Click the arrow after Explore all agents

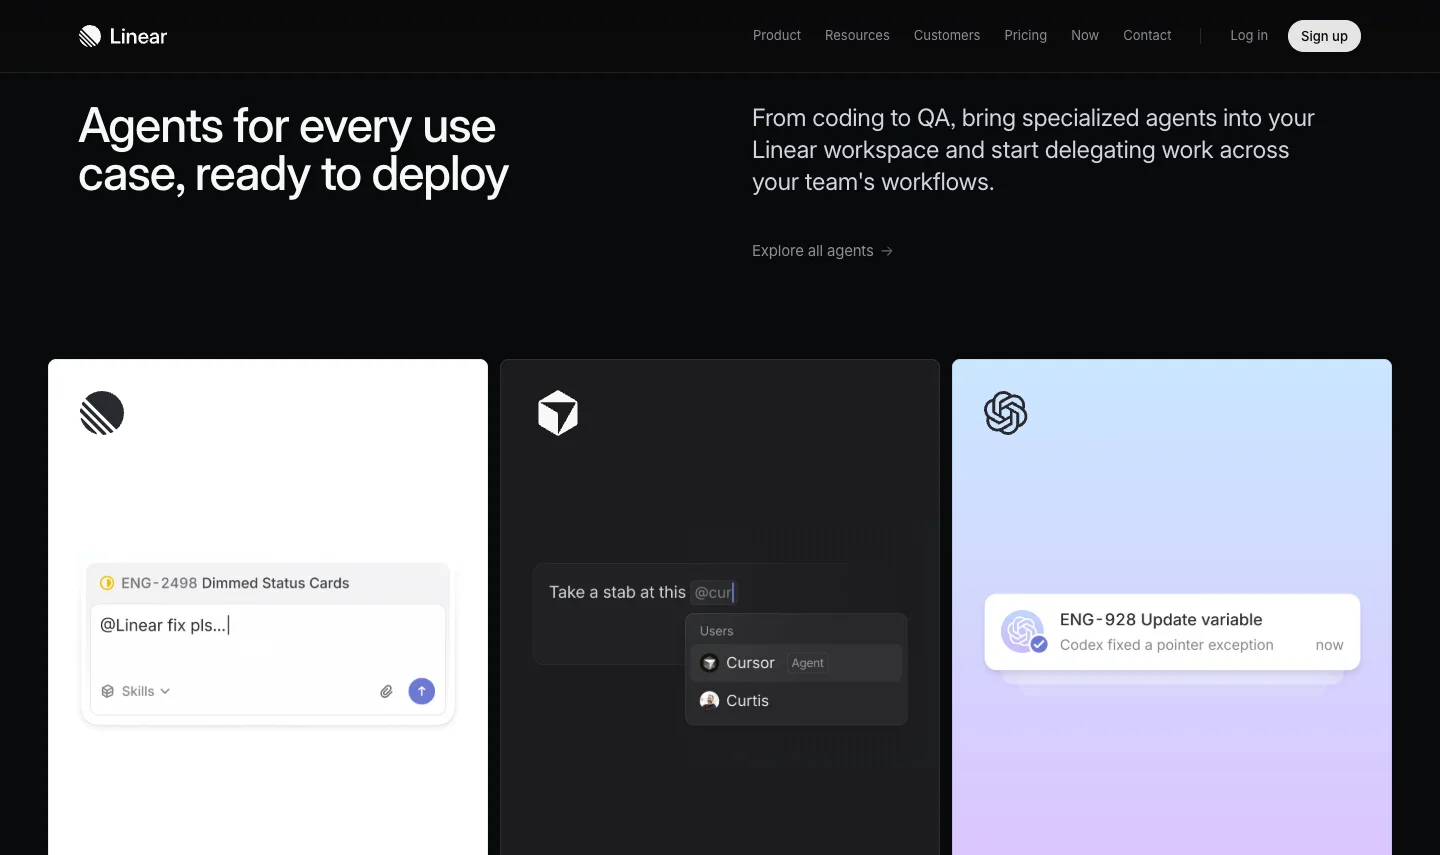887,251
